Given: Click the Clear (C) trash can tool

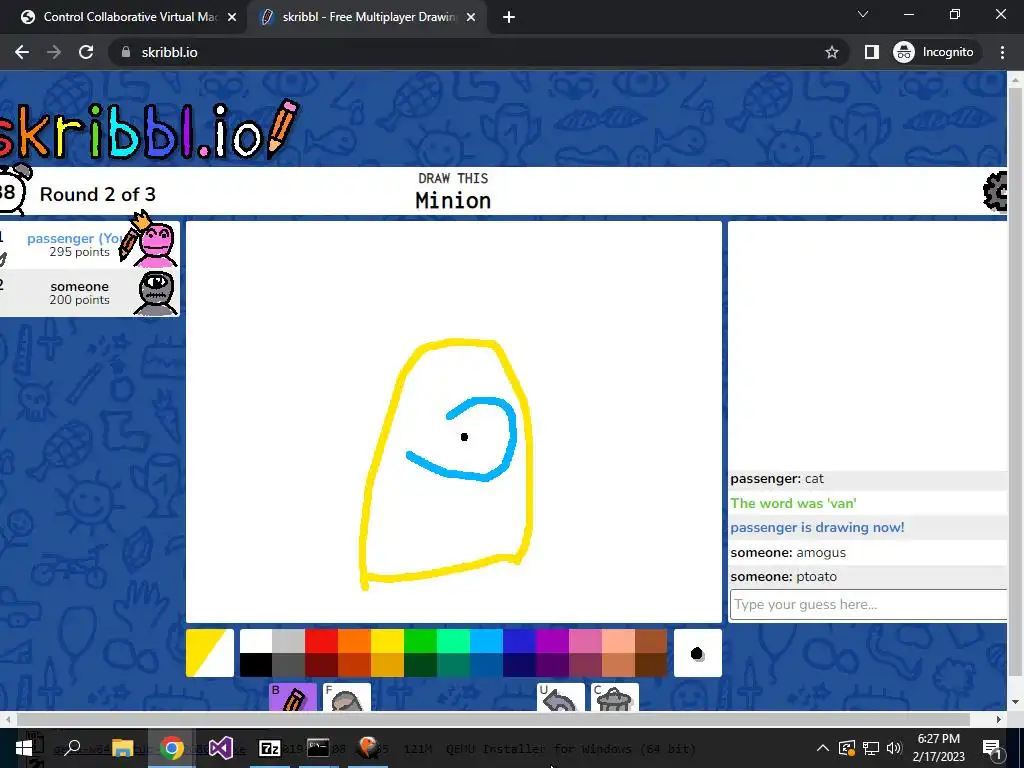Looking at the screenshot, I should tap(615, 697).
